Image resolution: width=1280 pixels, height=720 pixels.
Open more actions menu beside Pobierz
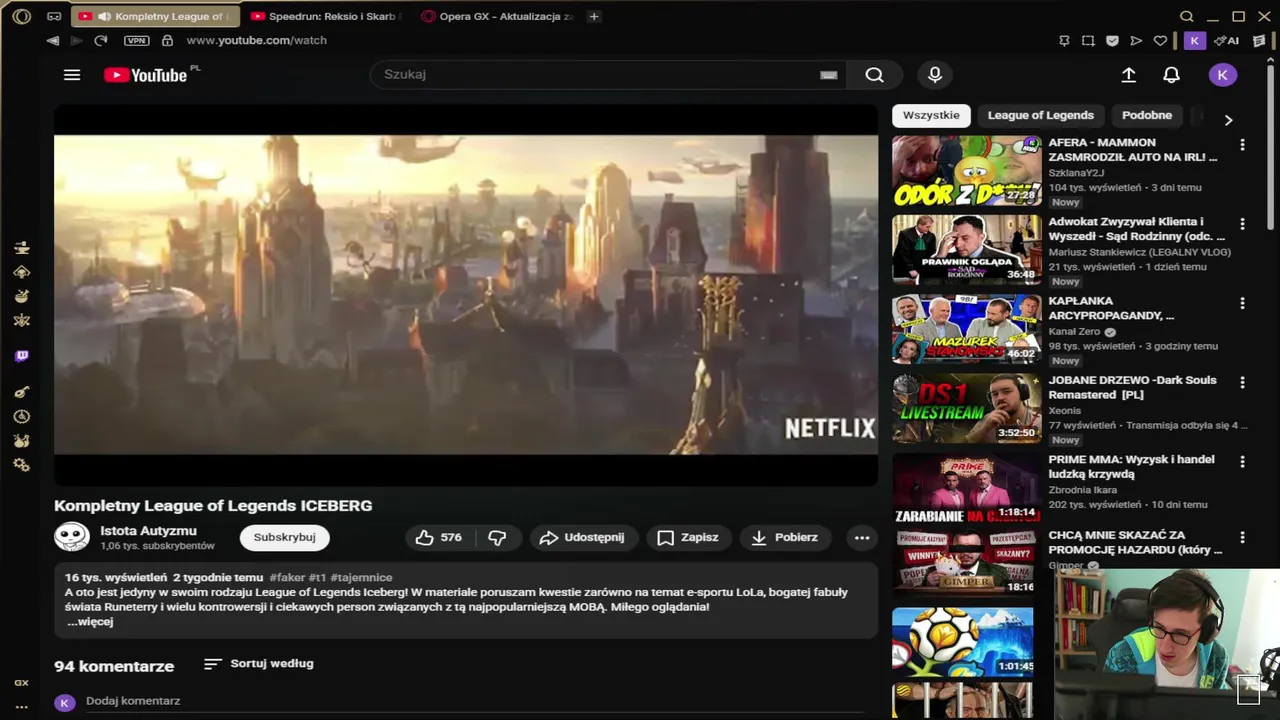pos(862,538)
